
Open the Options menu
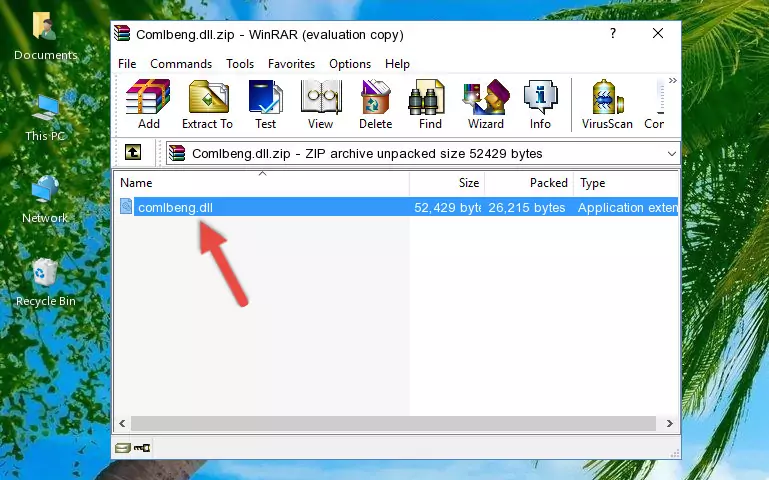[350, 64]
